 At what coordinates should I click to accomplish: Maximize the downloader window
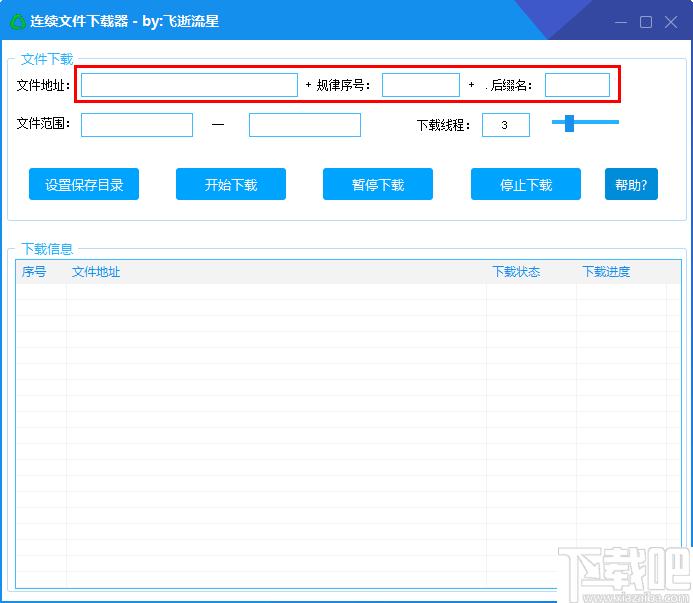(646, 22)
